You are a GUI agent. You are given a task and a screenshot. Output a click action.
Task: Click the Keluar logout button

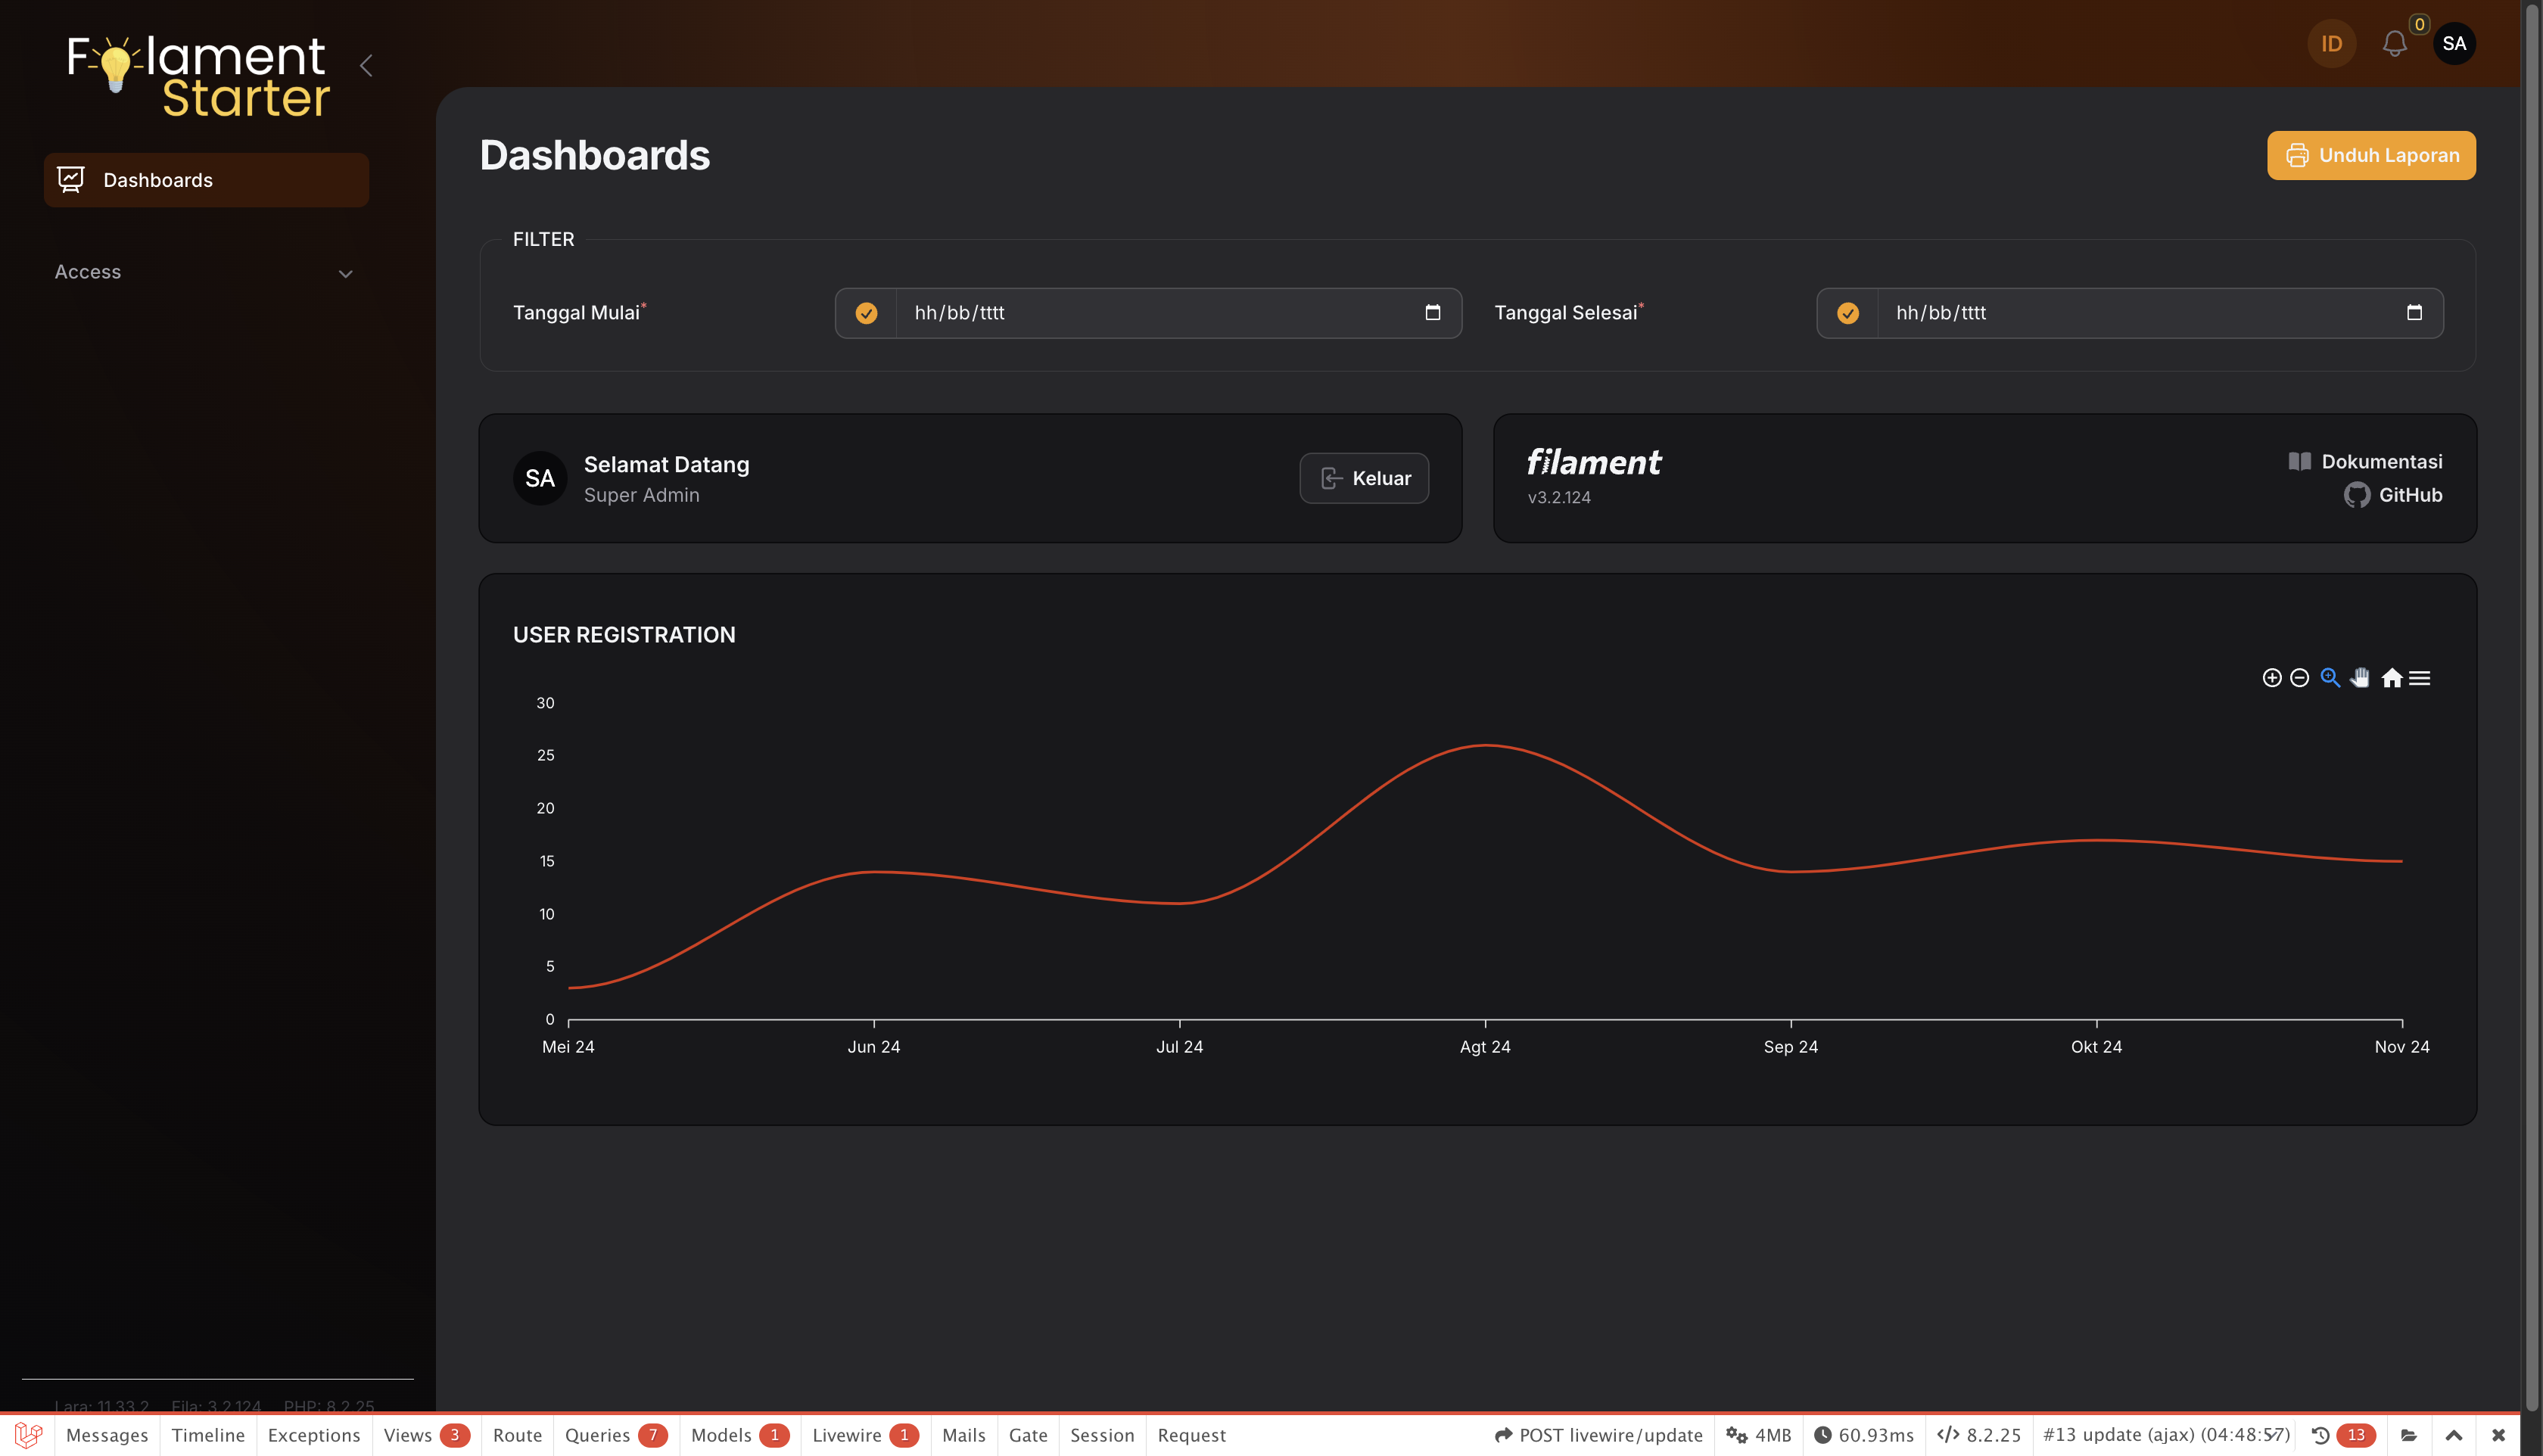click(x=1364, y=478)
